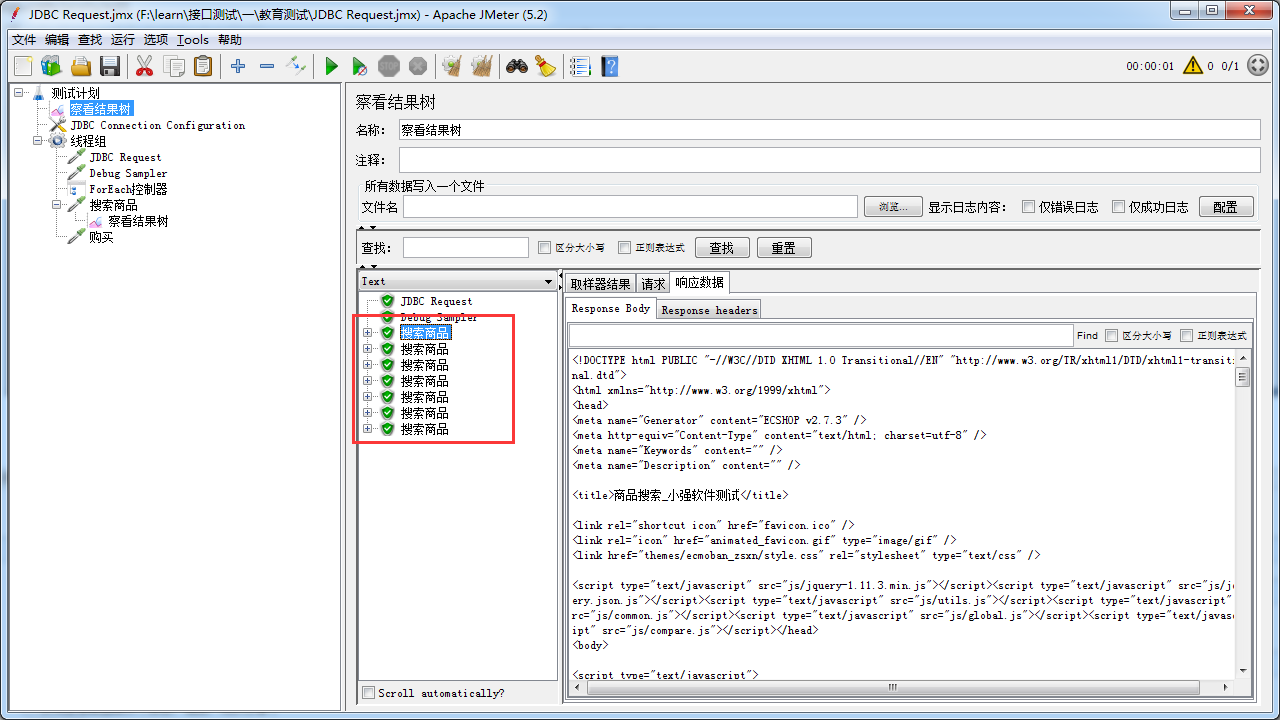Start the test with the green arrow
Image resolution: width=1280 pixels, height=720 pixels.
click(x=331, y=66)
